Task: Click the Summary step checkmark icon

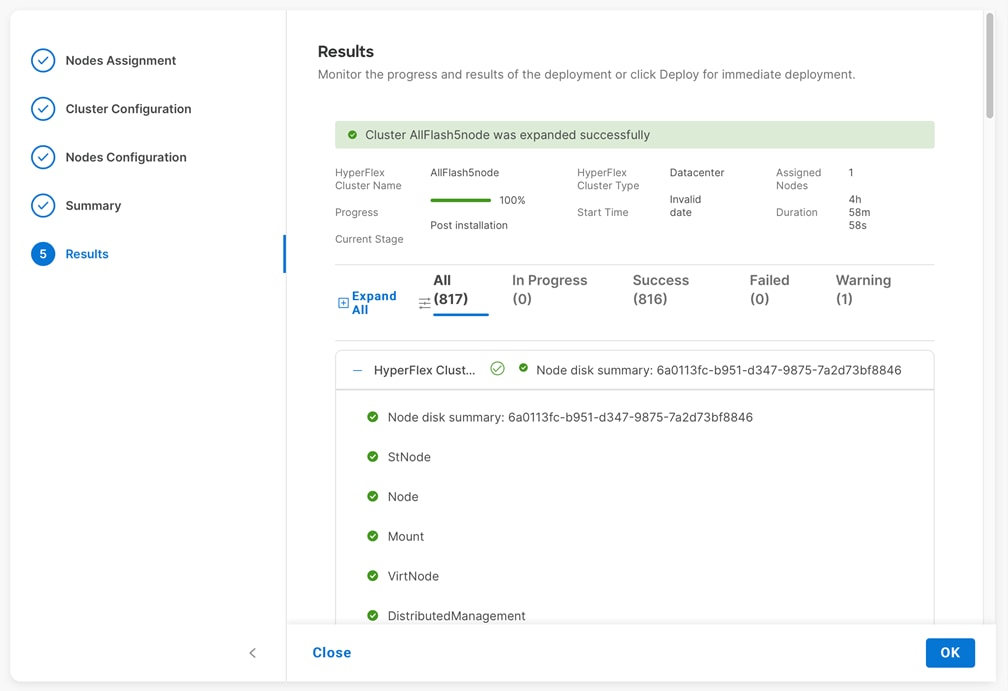Action: [x=43, y=206]
